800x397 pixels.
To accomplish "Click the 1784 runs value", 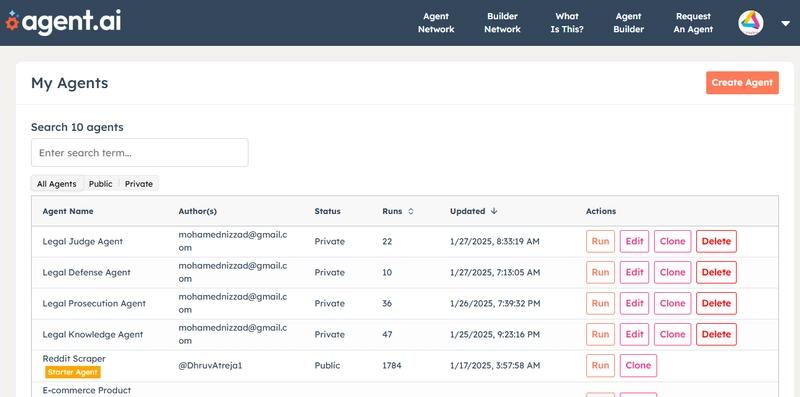I will click(x=392, y=365).
